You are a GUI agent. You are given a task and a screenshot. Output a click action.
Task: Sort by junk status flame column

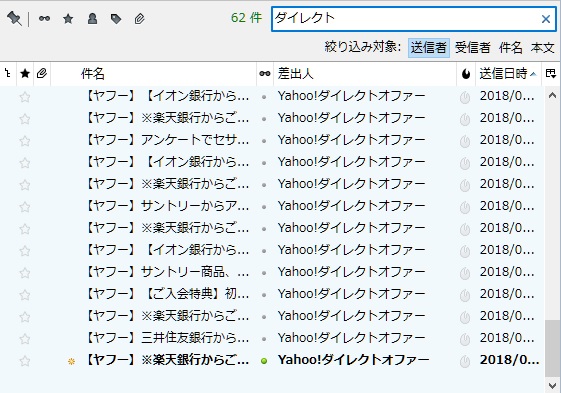click(465, 74)
